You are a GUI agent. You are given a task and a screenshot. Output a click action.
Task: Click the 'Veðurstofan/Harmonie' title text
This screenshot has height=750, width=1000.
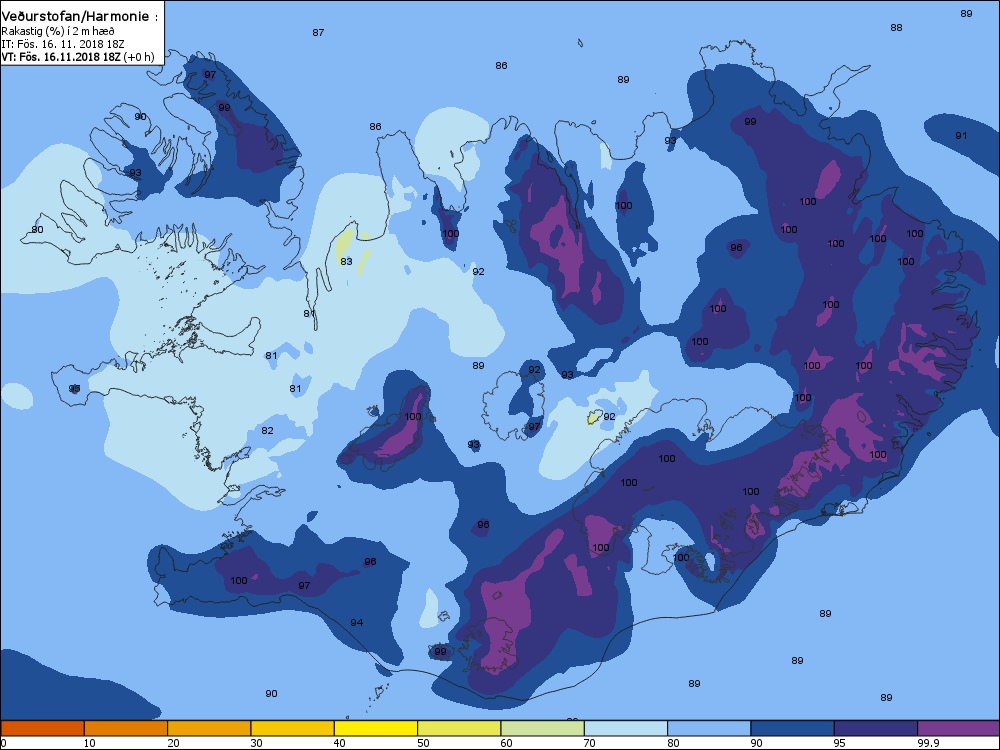click(75, 17)
